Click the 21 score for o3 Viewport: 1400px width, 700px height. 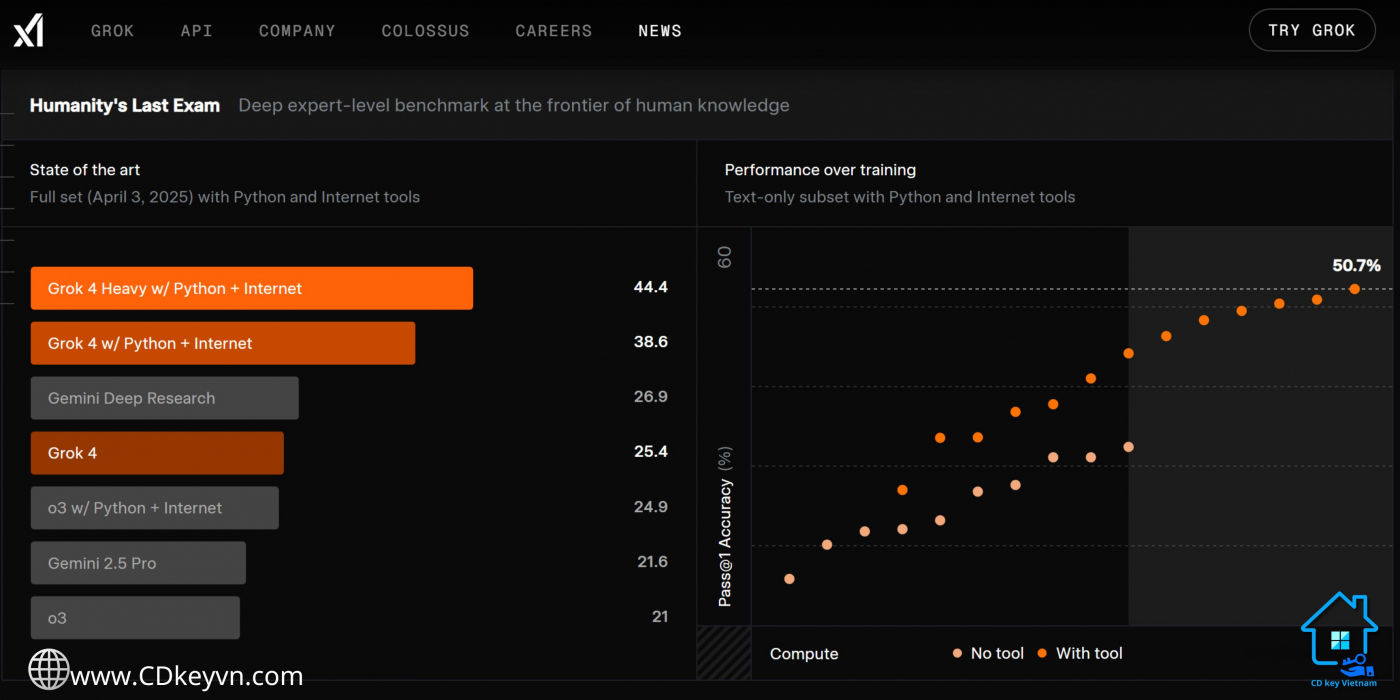click(x=660, y=617)
